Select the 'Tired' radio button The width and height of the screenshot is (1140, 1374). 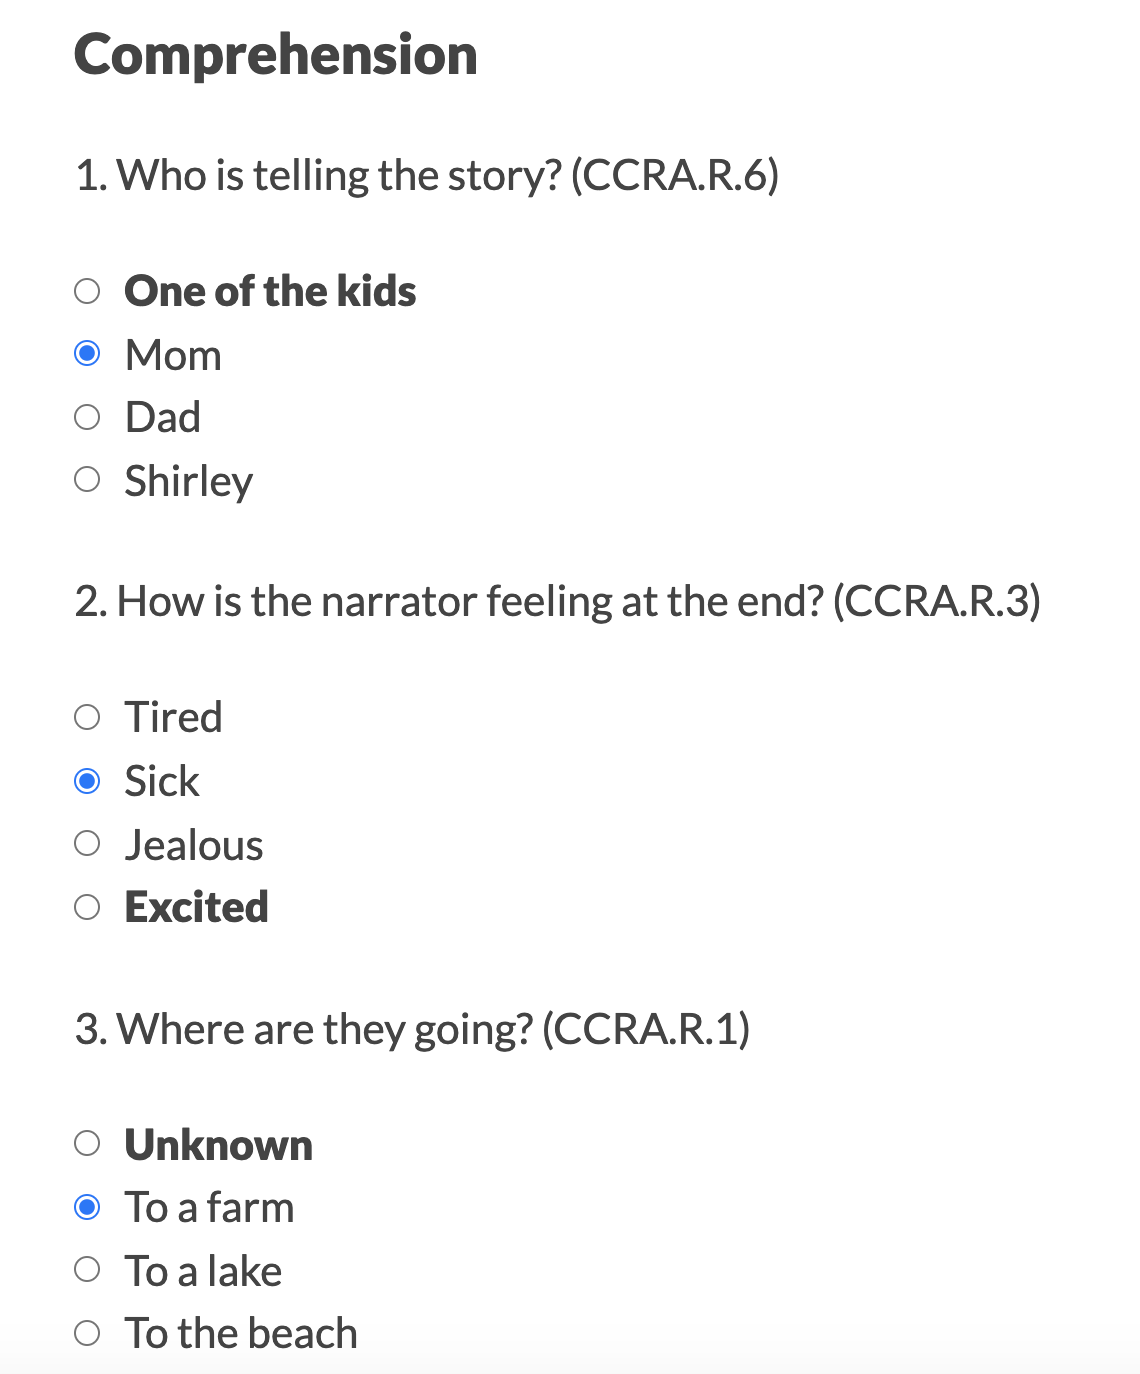88,717
